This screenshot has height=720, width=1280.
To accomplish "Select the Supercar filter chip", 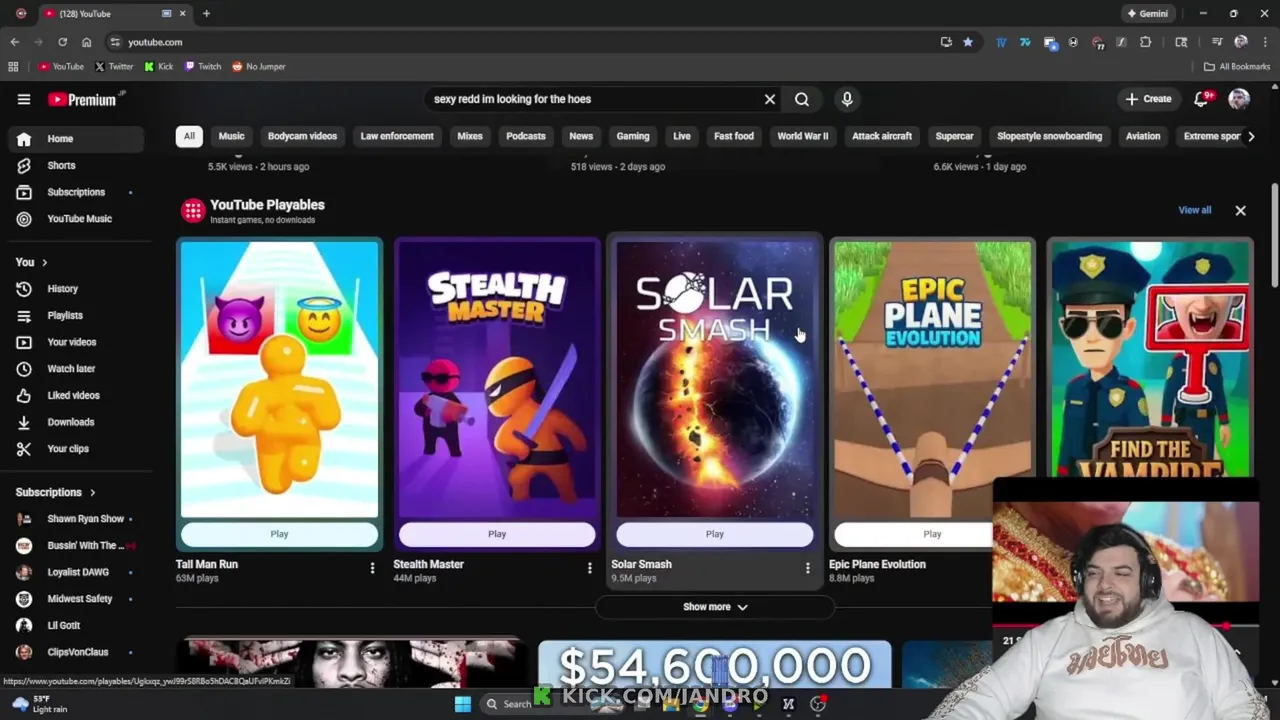I will [x=954, y=136].
